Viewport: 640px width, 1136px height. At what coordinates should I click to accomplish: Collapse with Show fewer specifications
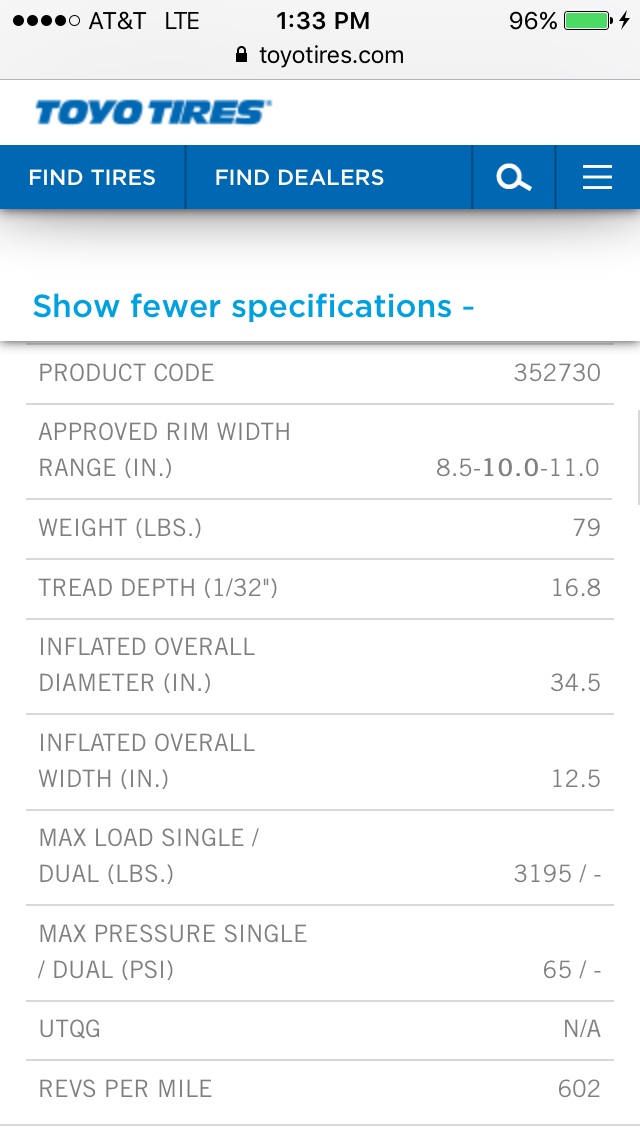tap(254, 306)
